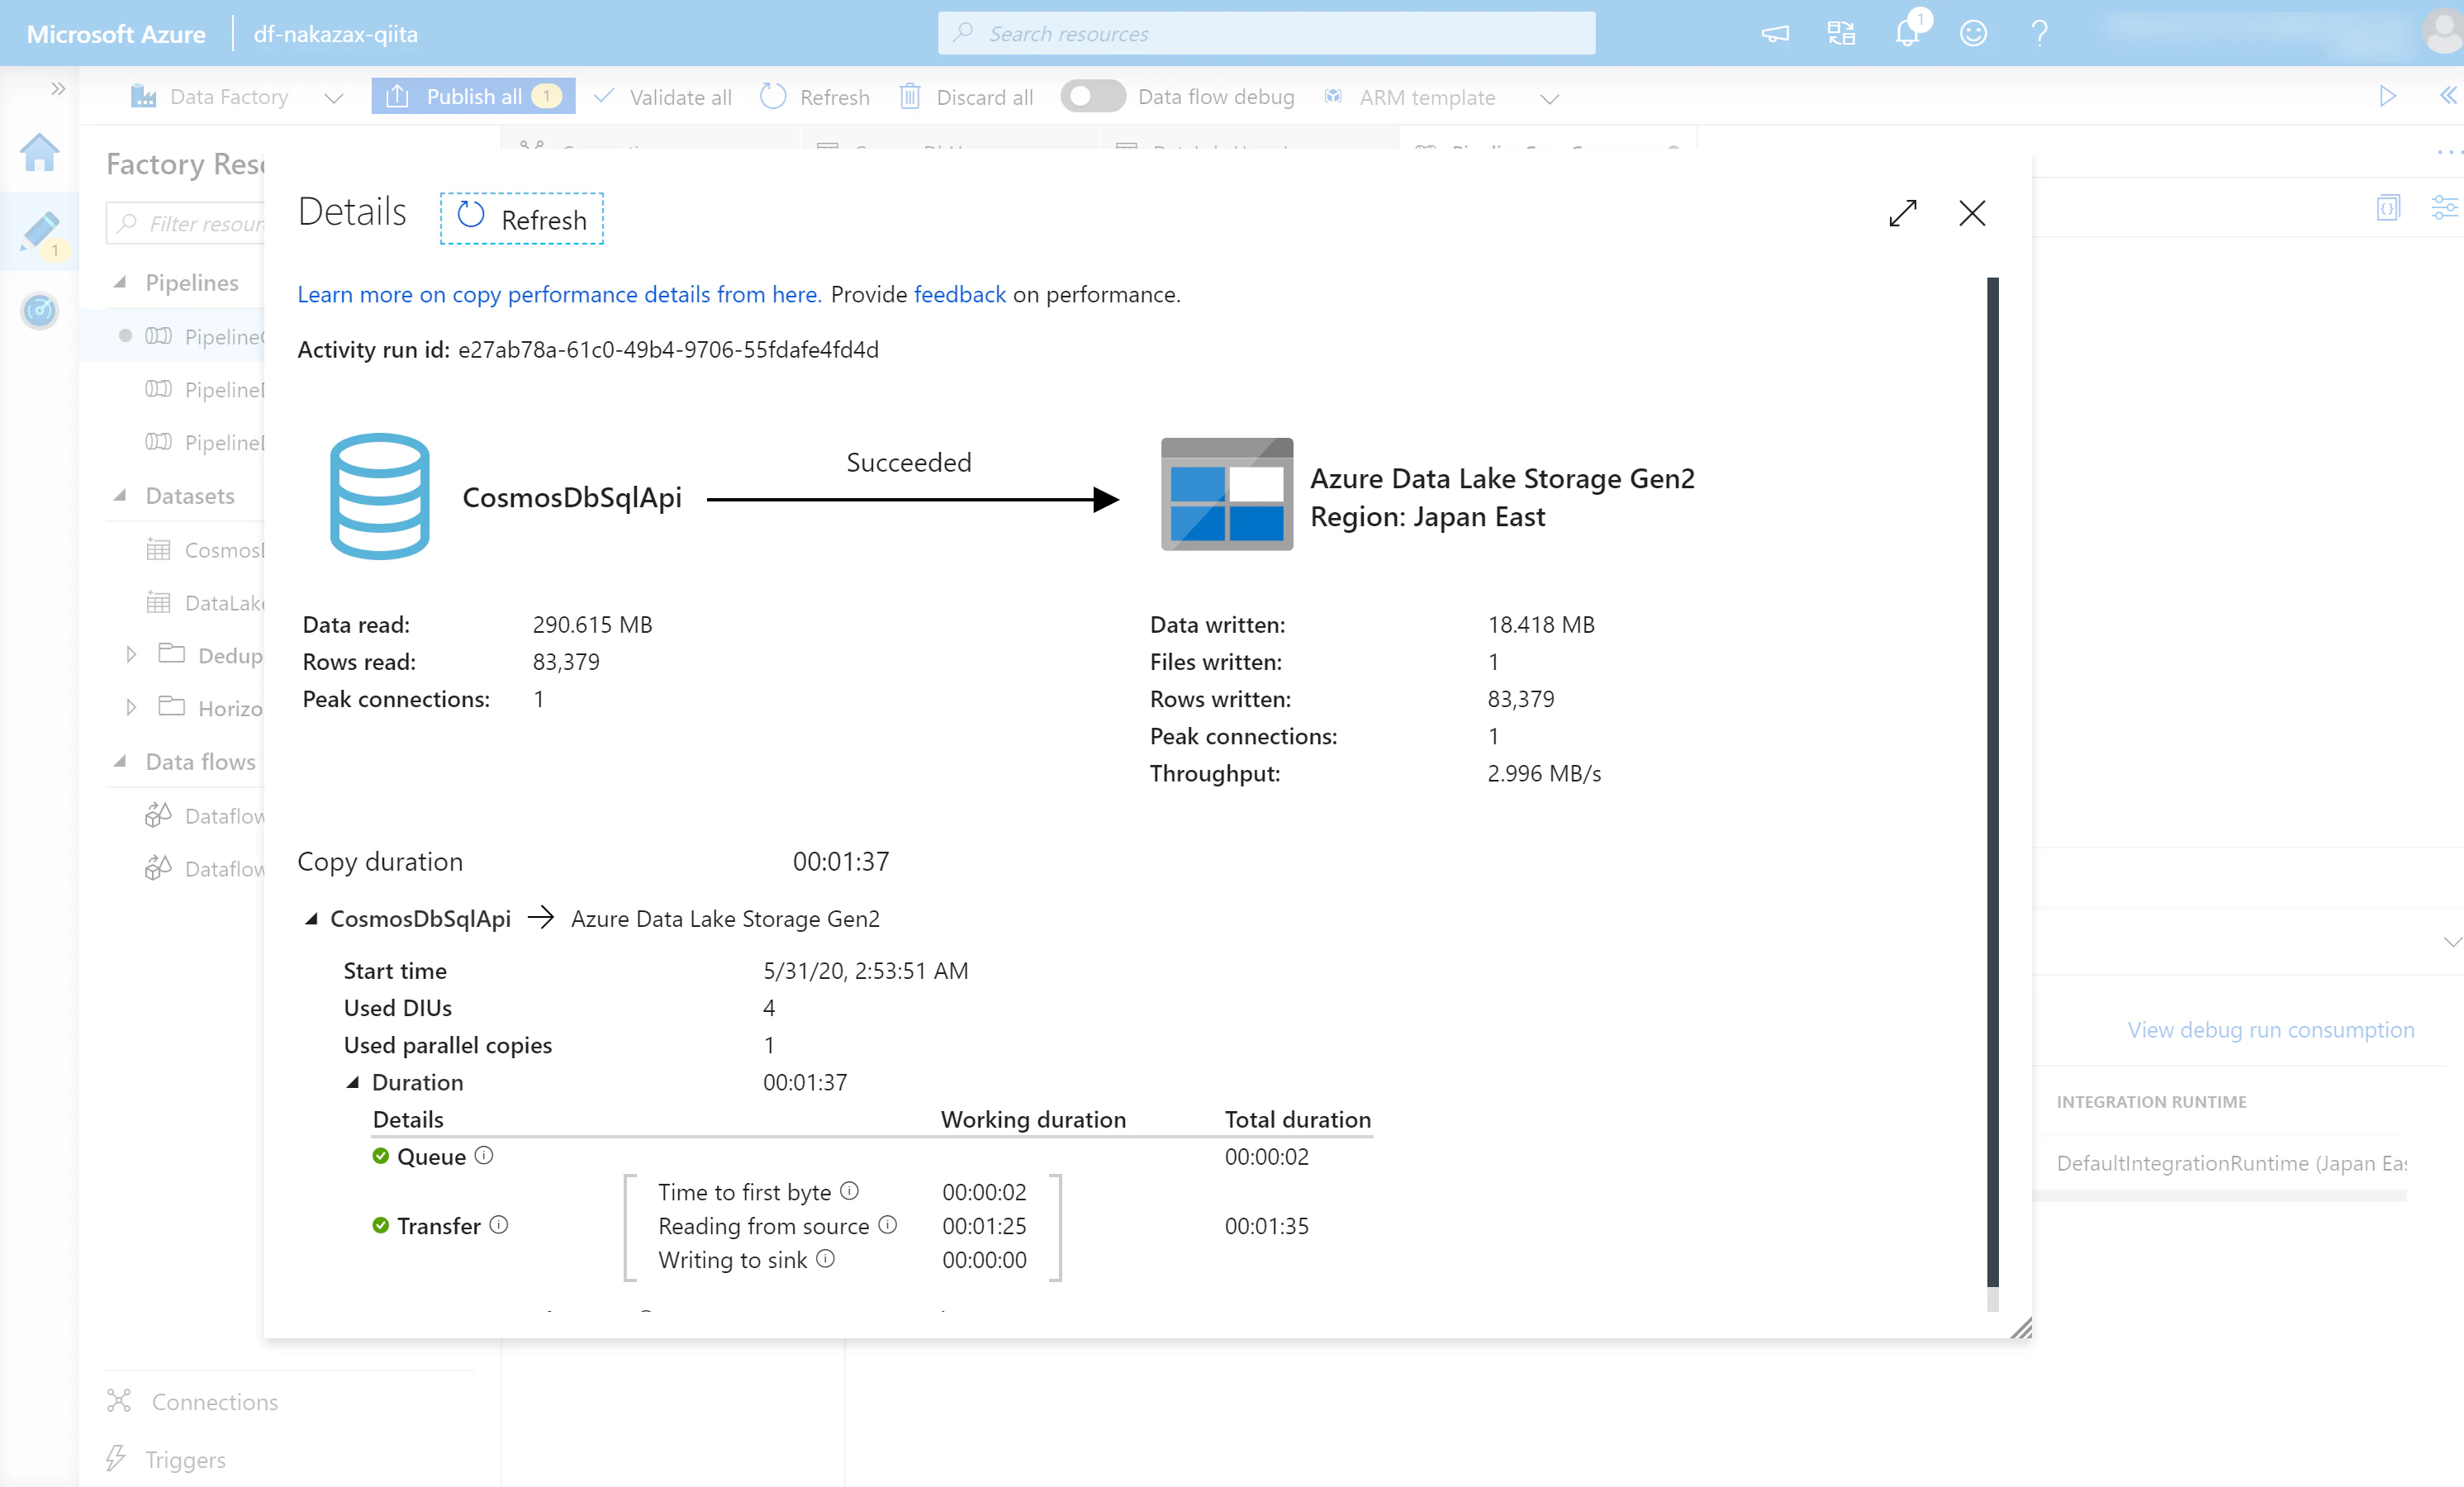Expand the left navigation double chevron

58,89
